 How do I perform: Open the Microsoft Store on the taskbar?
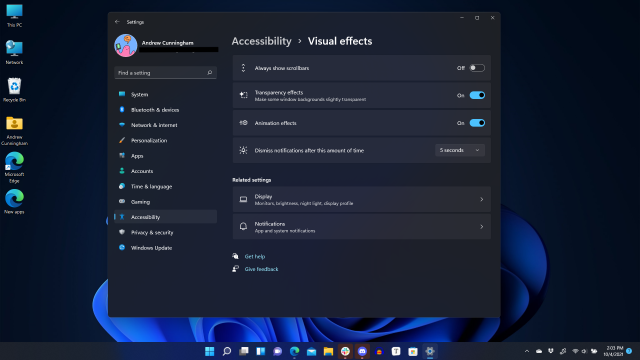413,351
